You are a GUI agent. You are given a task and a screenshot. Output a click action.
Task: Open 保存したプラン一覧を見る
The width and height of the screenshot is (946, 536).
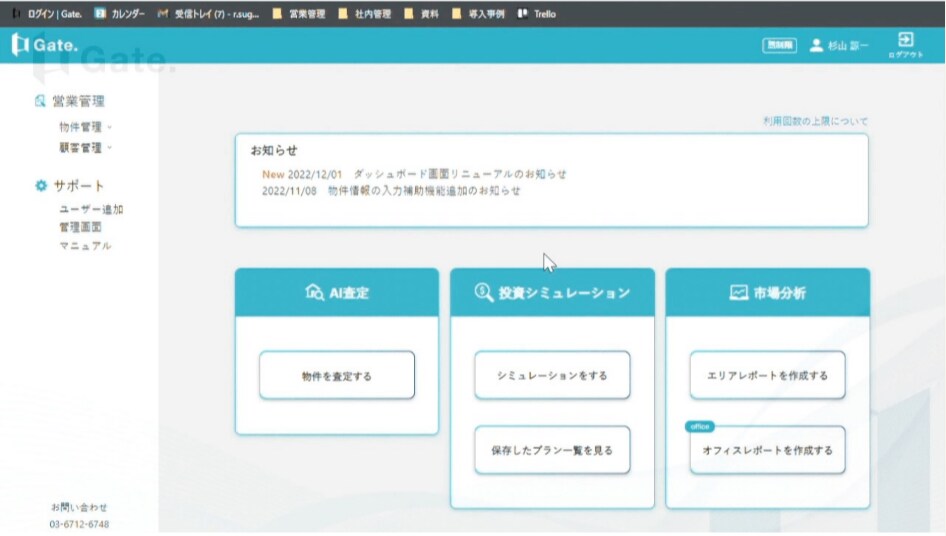(552, 450)
